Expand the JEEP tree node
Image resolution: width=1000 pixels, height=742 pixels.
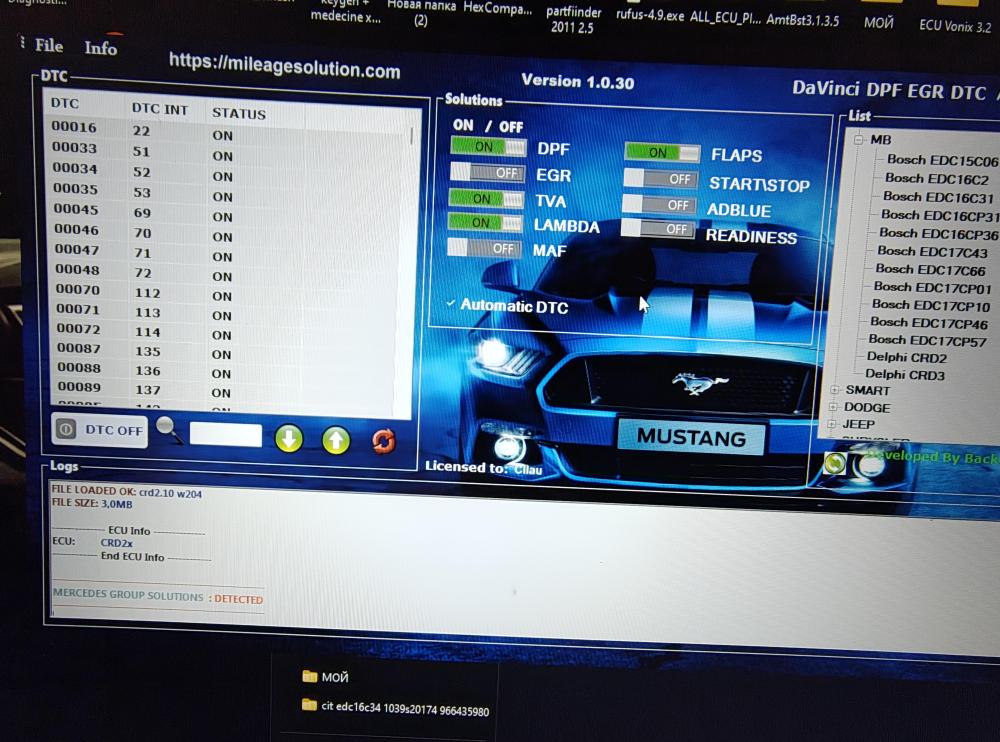pos(831,424)
